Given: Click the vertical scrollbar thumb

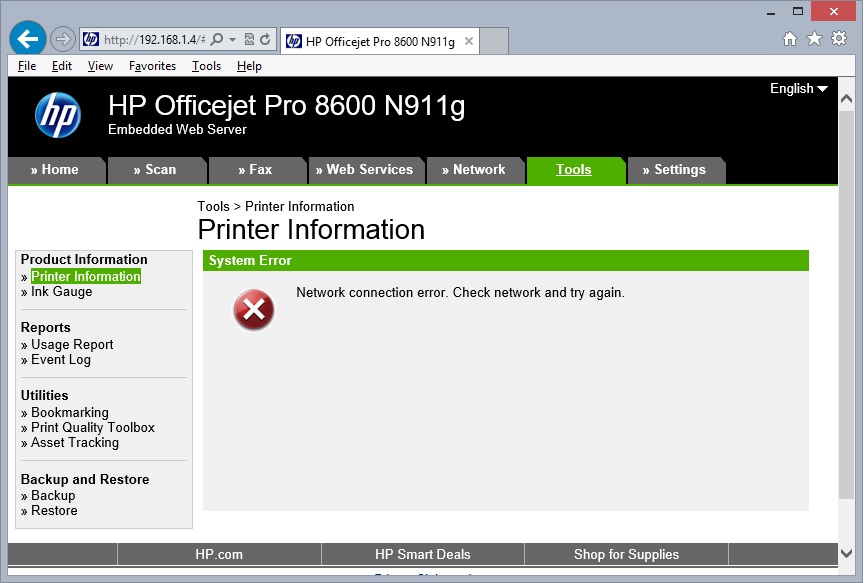Looking at the screenshot, I should click(x=847, y=304).
